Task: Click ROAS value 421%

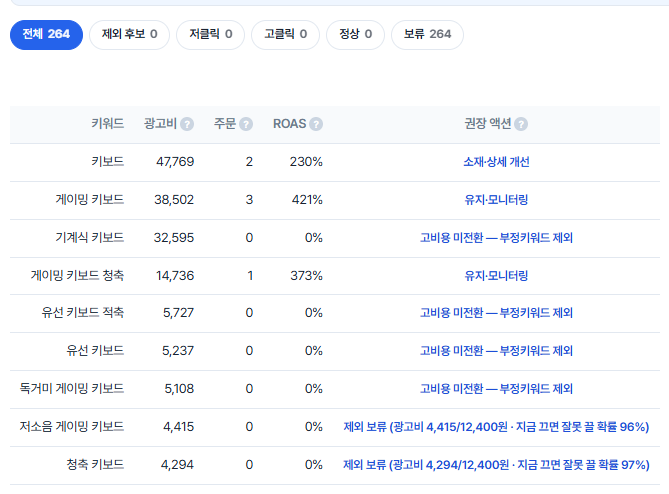Action: pyautogui.click(x=307, y=200)
